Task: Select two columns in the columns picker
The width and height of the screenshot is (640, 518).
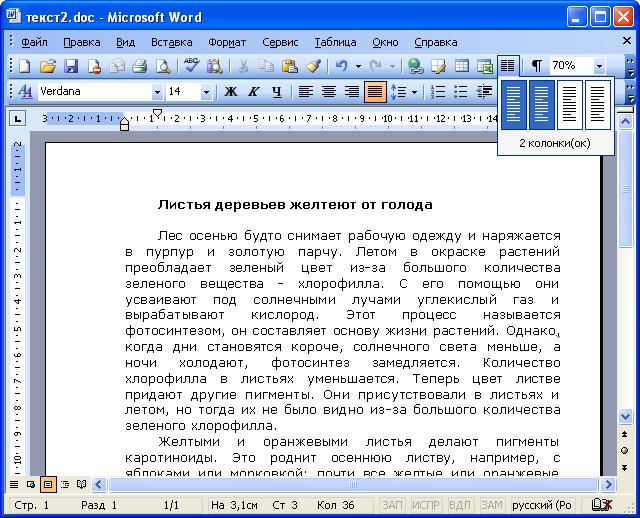Action: point(542,105)
